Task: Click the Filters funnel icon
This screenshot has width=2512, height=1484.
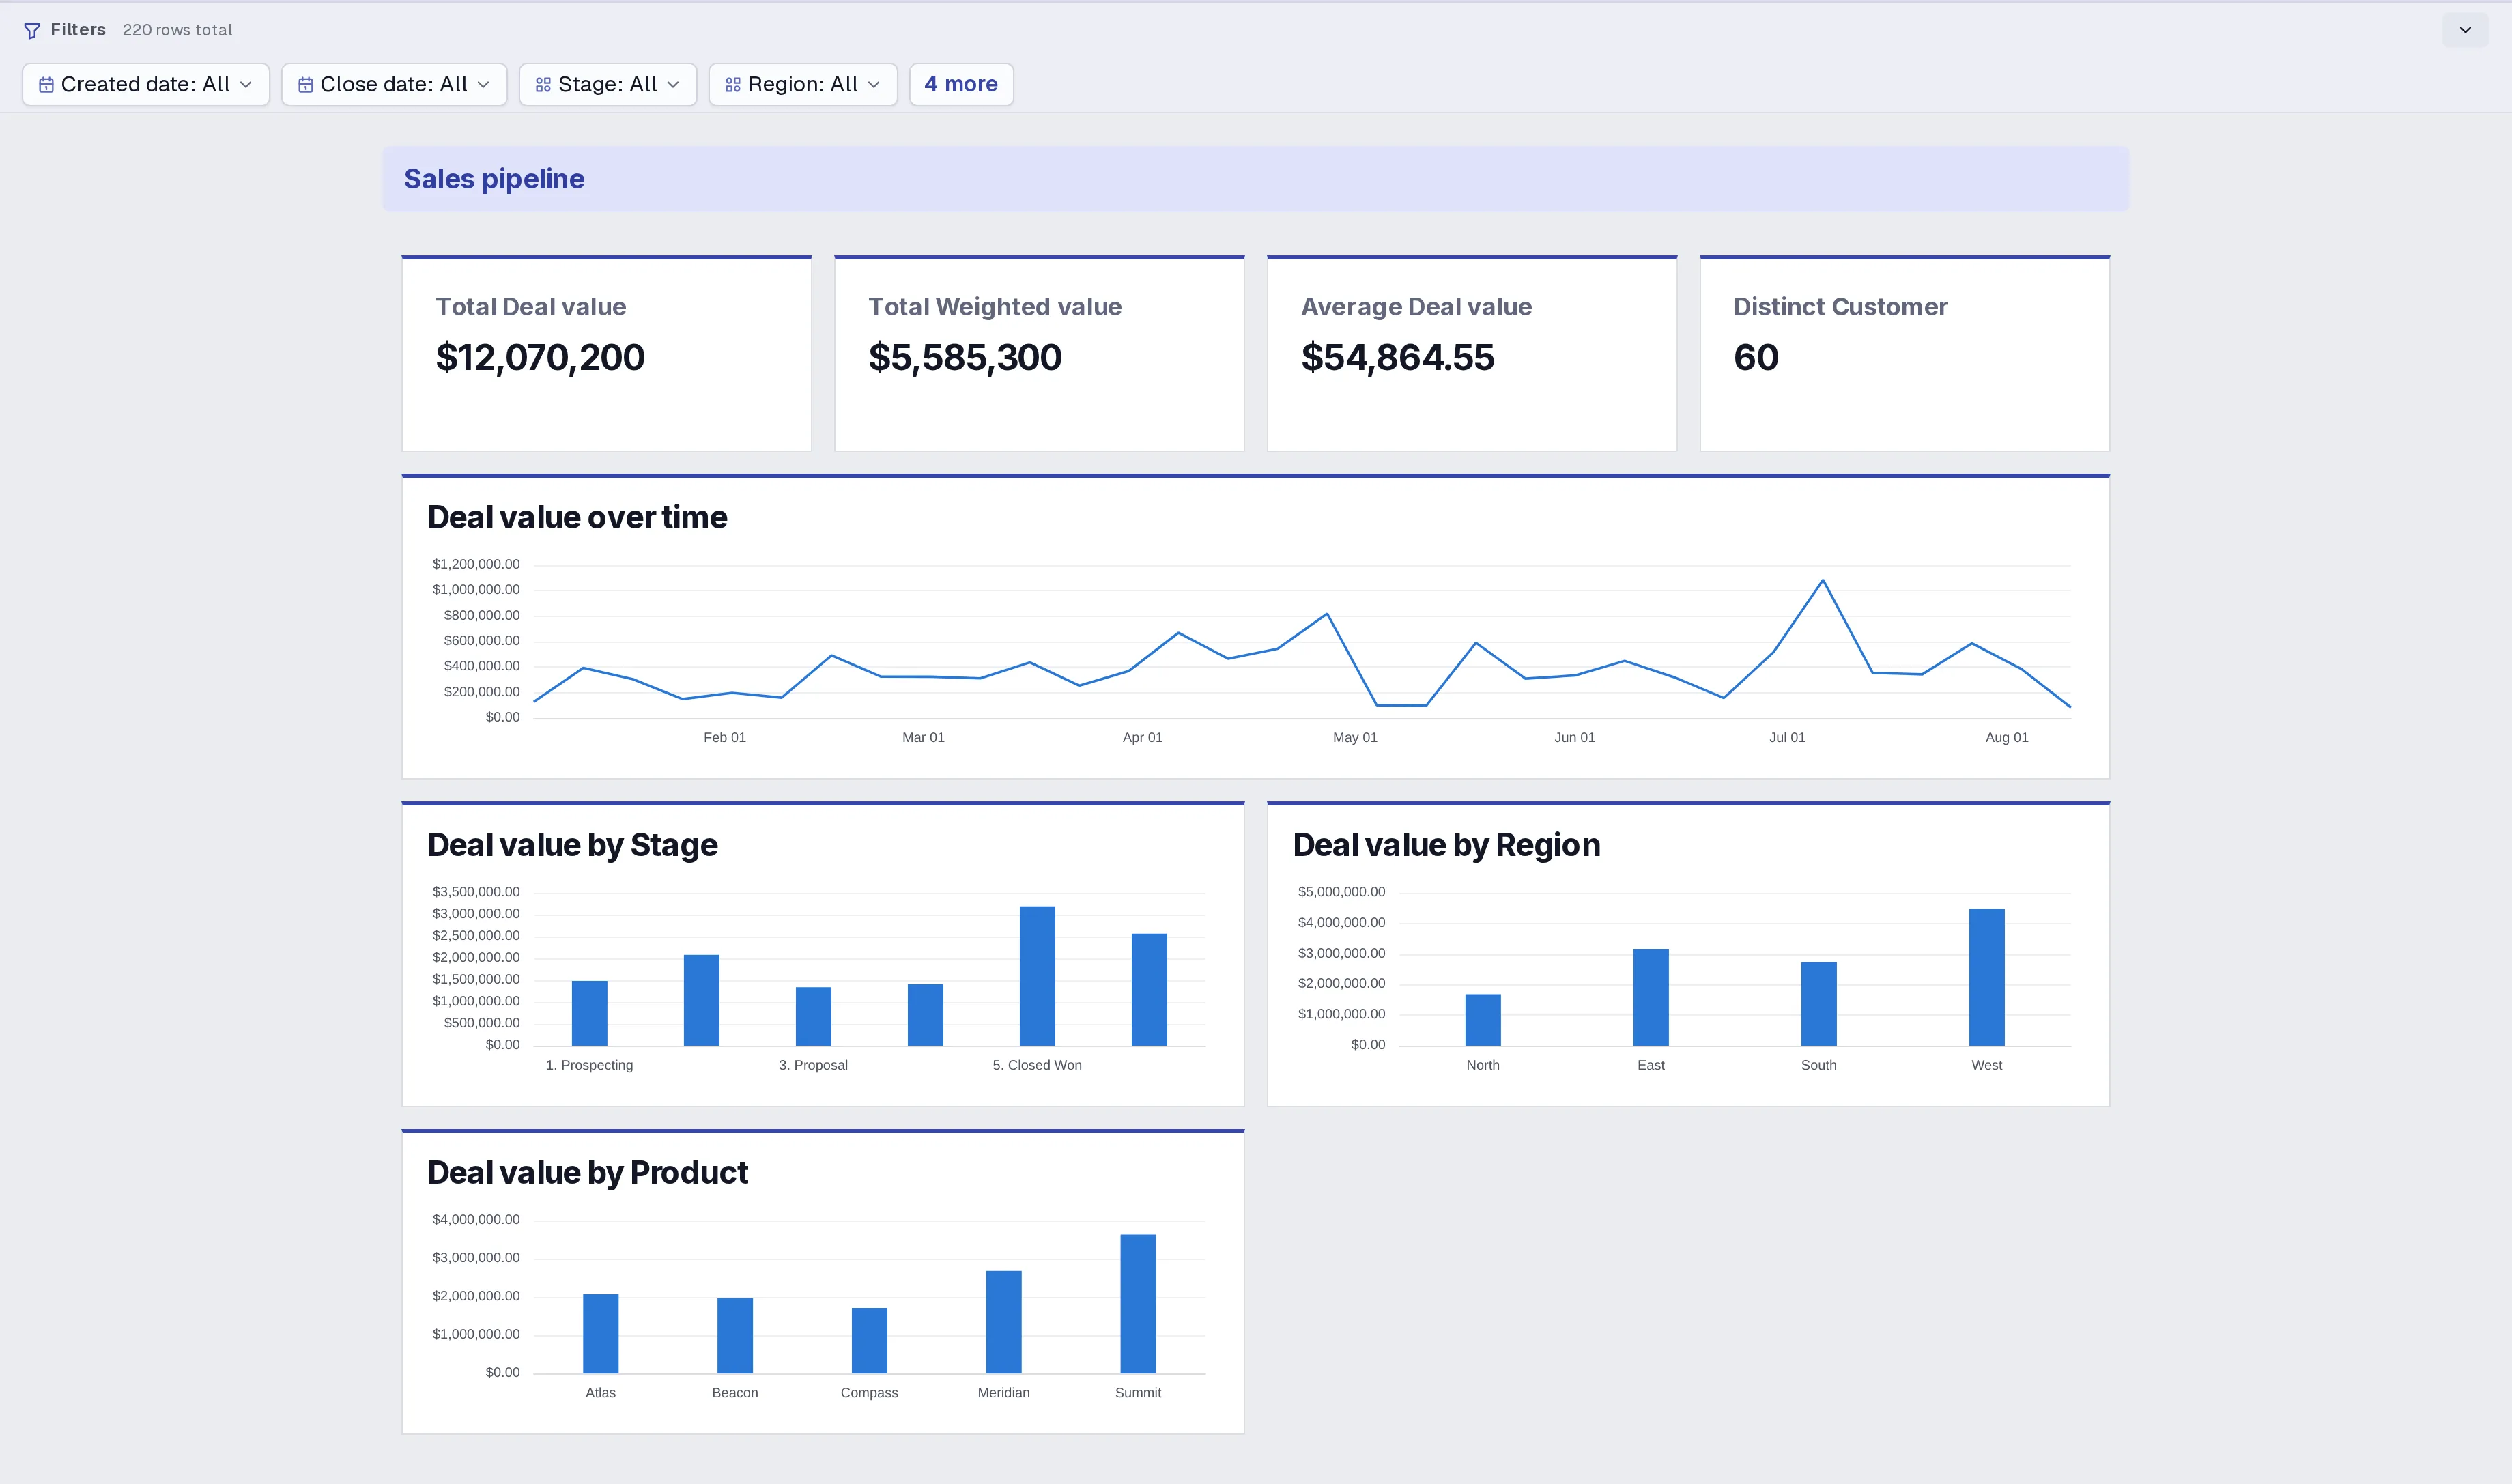Action: (32, 30)
